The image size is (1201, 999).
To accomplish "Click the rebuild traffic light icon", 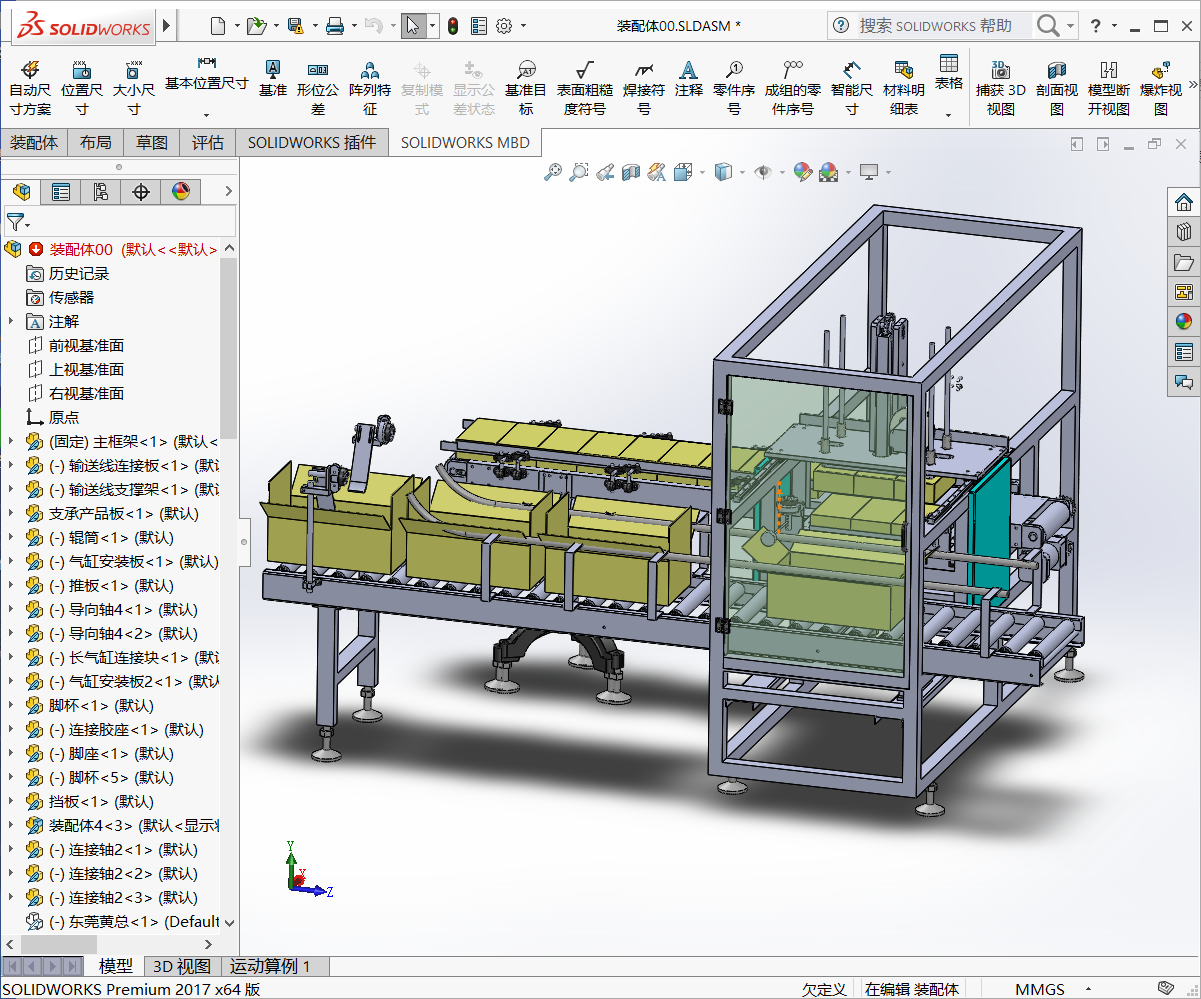I will point(453,26).
